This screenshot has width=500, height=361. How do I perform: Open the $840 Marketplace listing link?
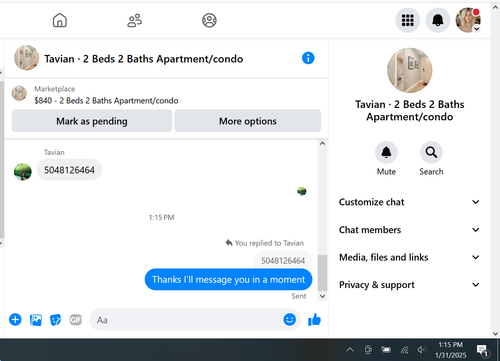(106, 100)
